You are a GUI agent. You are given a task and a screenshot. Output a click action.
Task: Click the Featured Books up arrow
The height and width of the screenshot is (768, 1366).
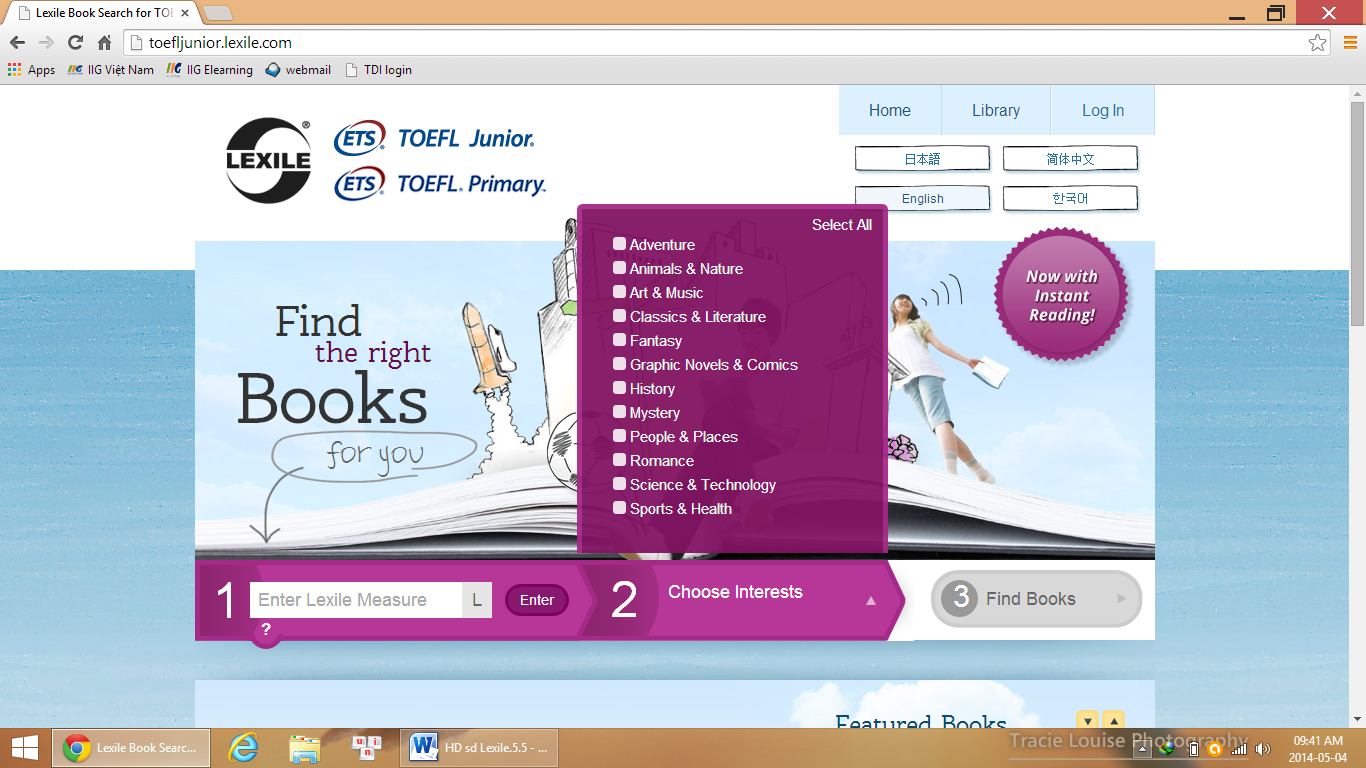point(1113,720)
